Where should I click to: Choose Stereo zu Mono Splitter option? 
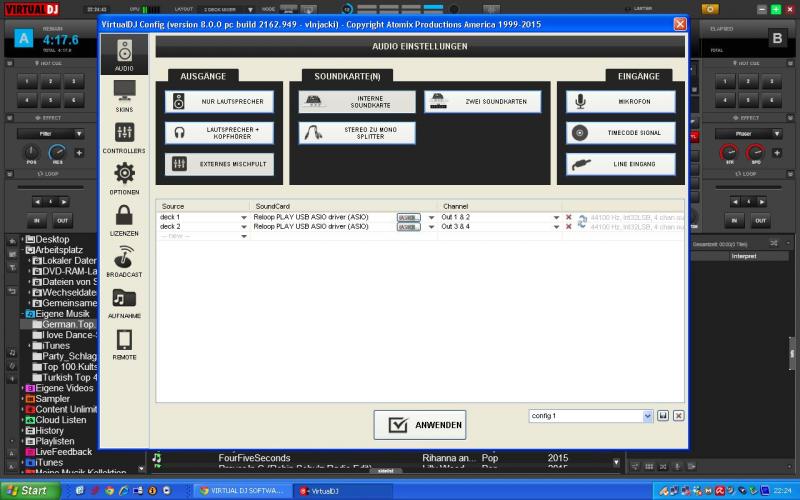357,133
